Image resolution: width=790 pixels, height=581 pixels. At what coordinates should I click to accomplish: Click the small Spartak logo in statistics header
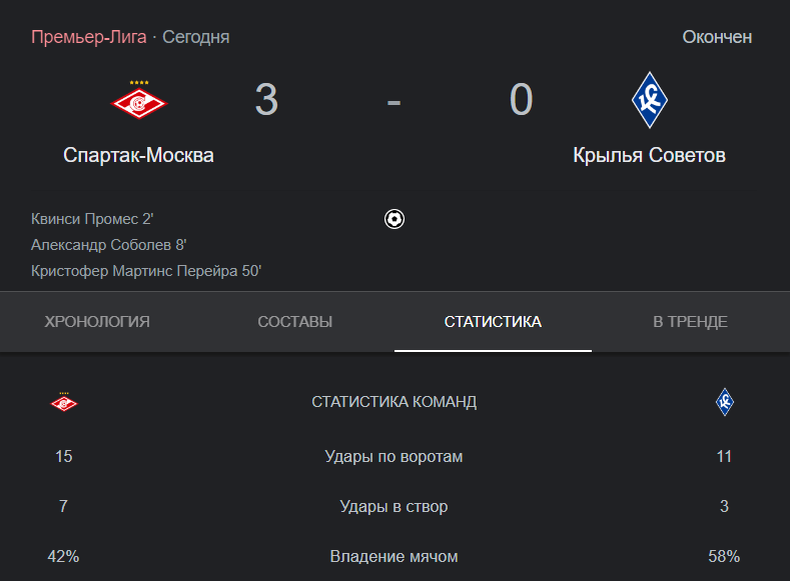64,402
